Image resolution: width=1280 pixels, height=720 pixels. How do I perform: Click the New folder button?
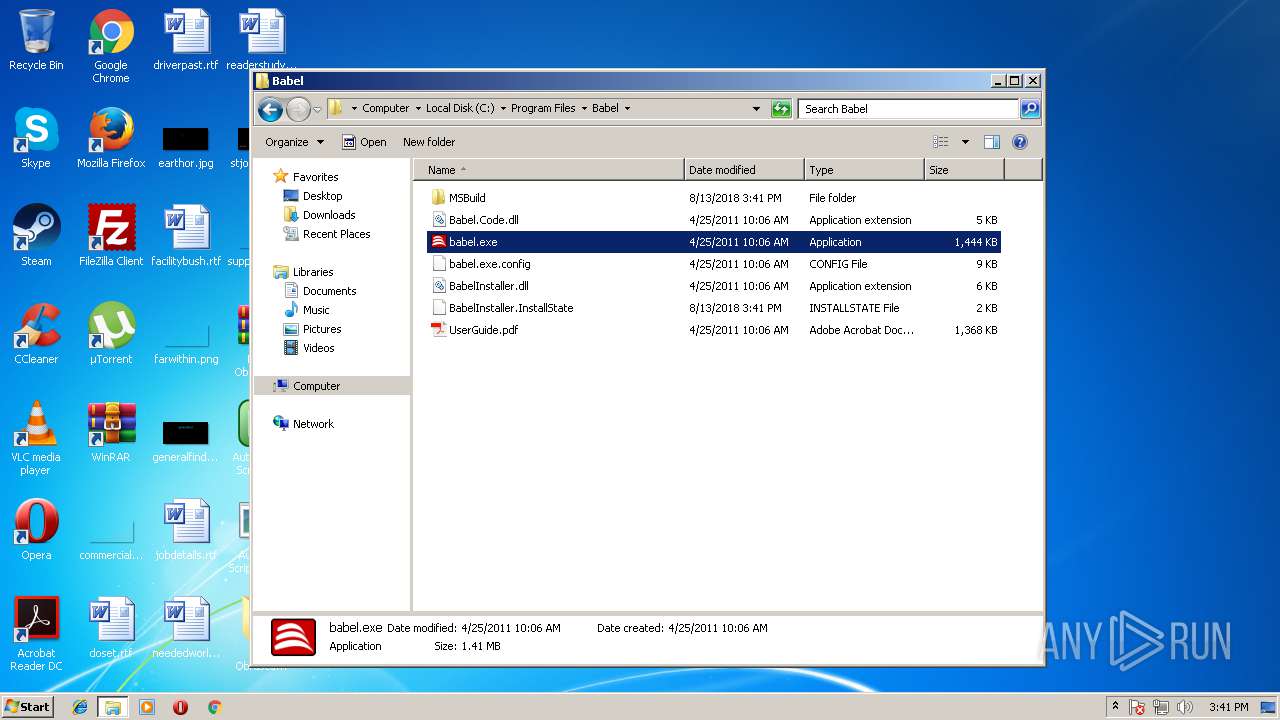pyautogui.click(x=429, y=142)
